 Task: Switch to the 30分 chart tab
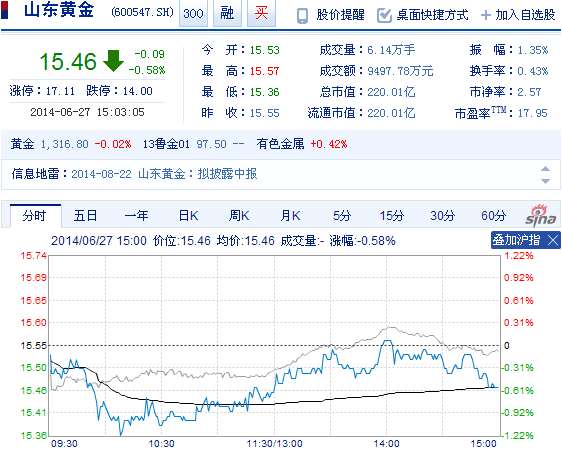[442, 216]
